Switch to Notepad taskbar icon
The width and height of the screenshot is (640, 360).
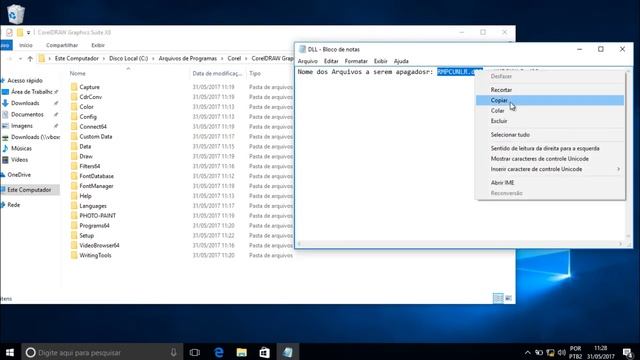[x=288, y=352]
